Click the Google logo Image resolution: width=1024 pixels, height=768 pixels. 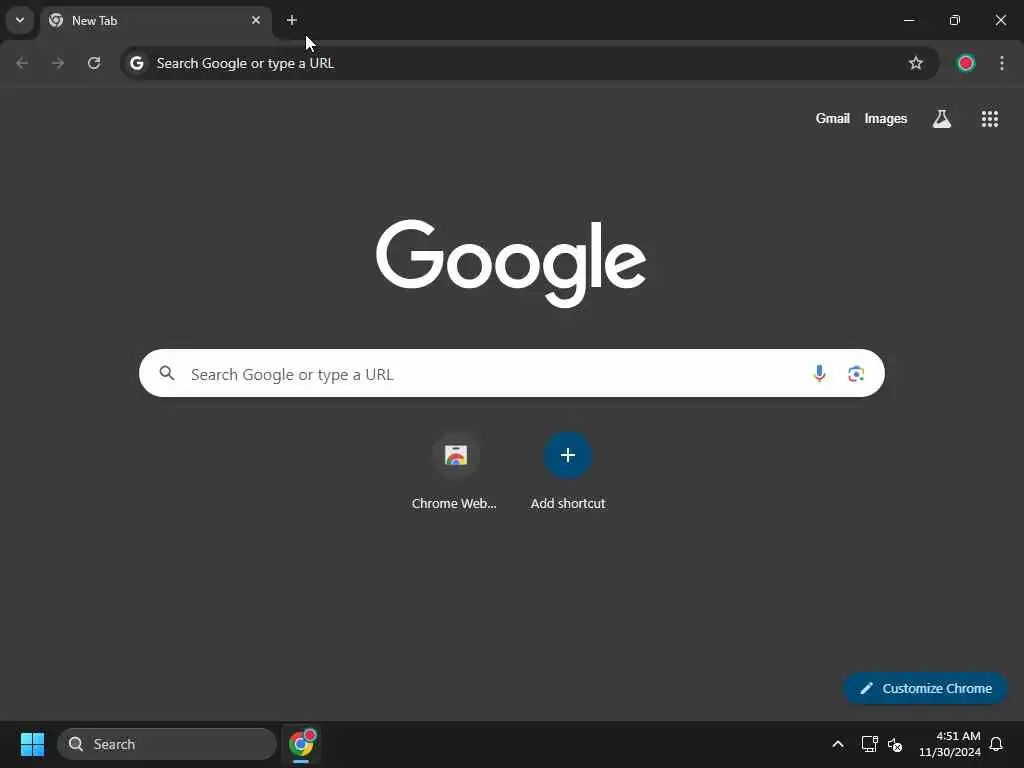coord(511,263)
